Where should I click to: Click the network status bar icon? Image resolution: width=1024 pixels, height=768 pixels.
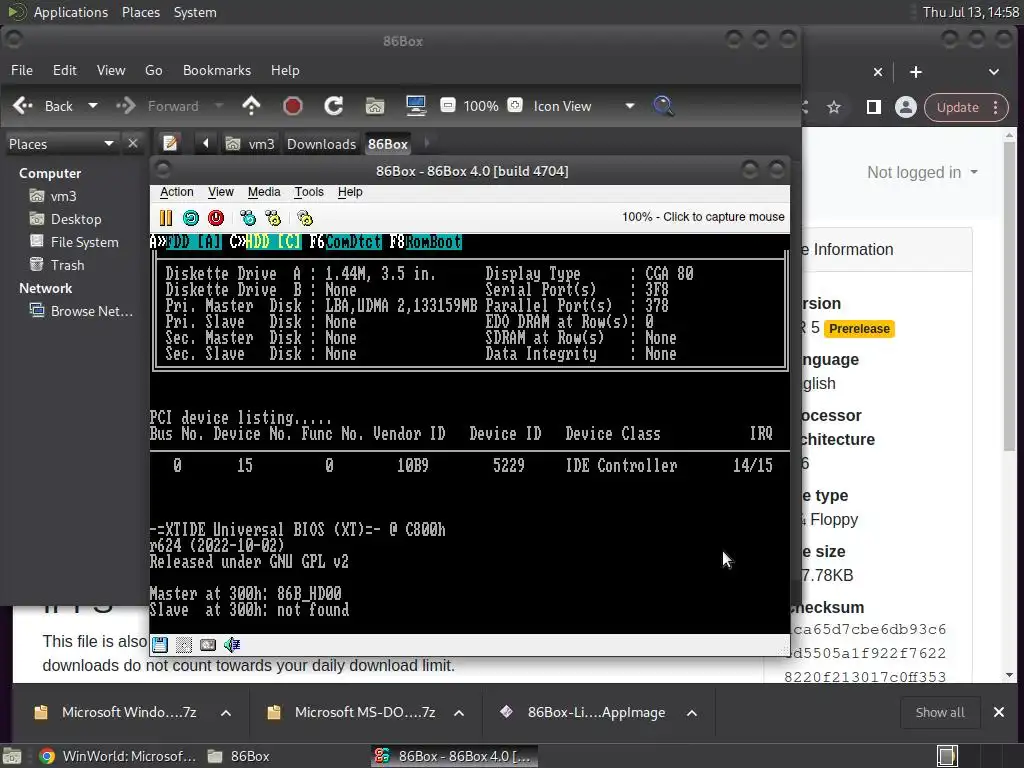point(208,645)
